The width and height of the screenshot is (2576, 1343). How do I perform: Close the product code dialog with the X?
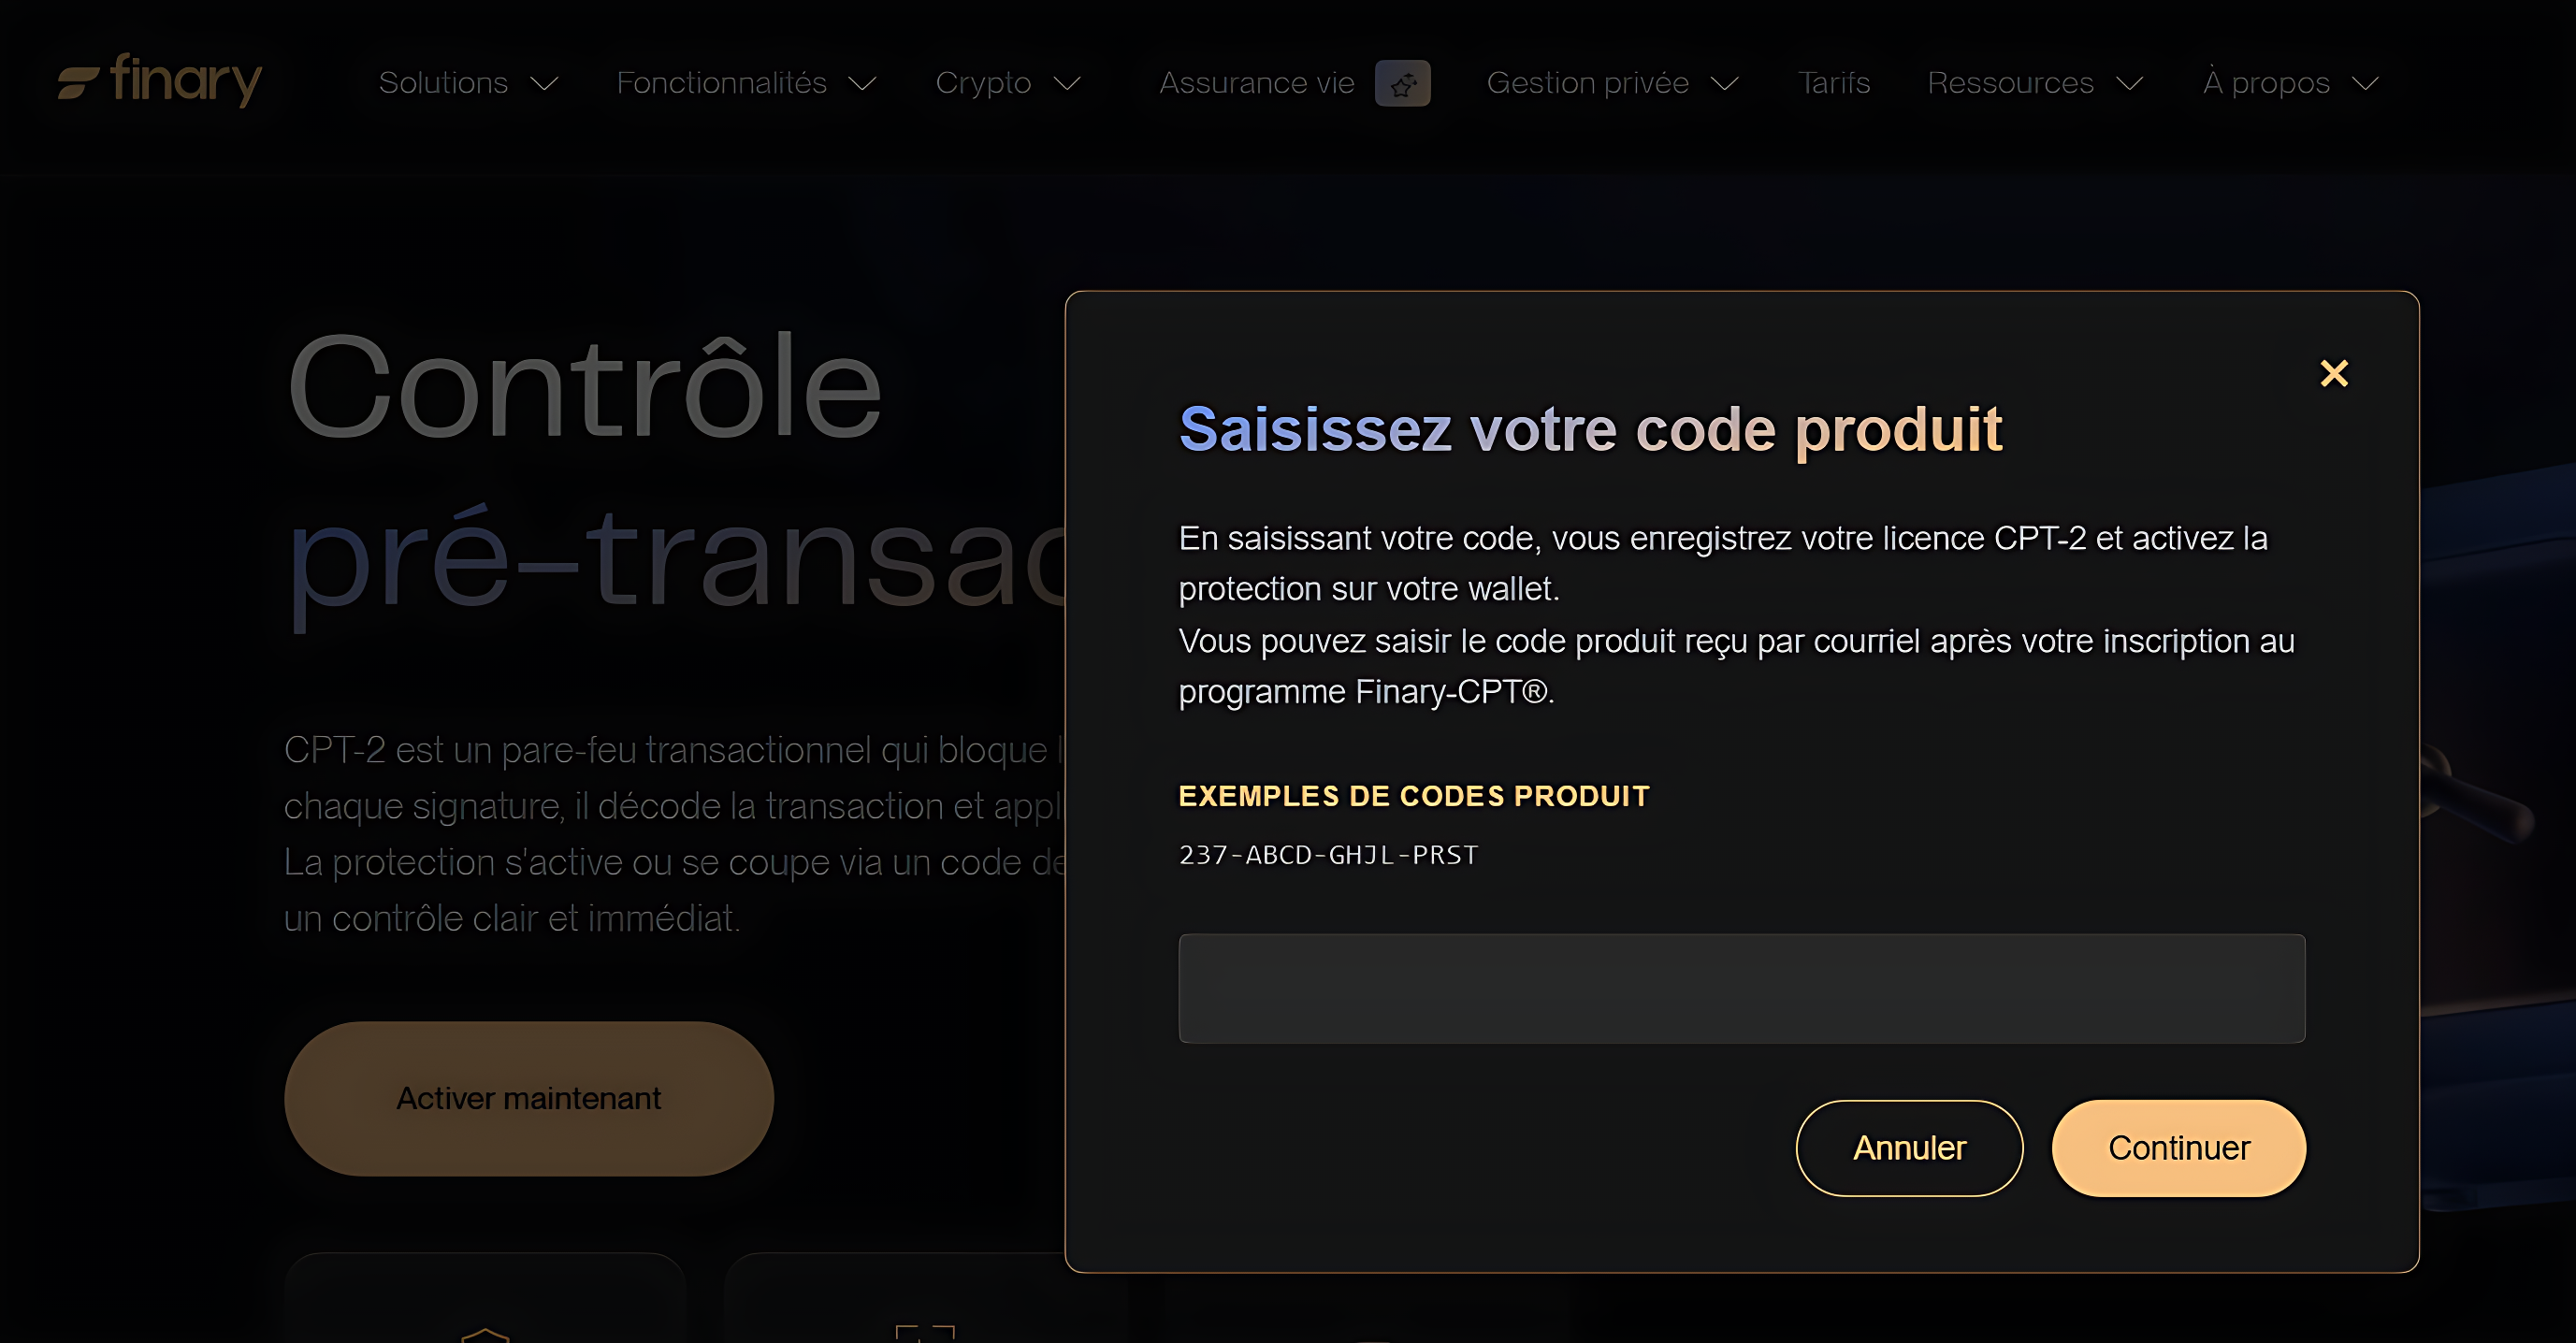point(2334,372)
